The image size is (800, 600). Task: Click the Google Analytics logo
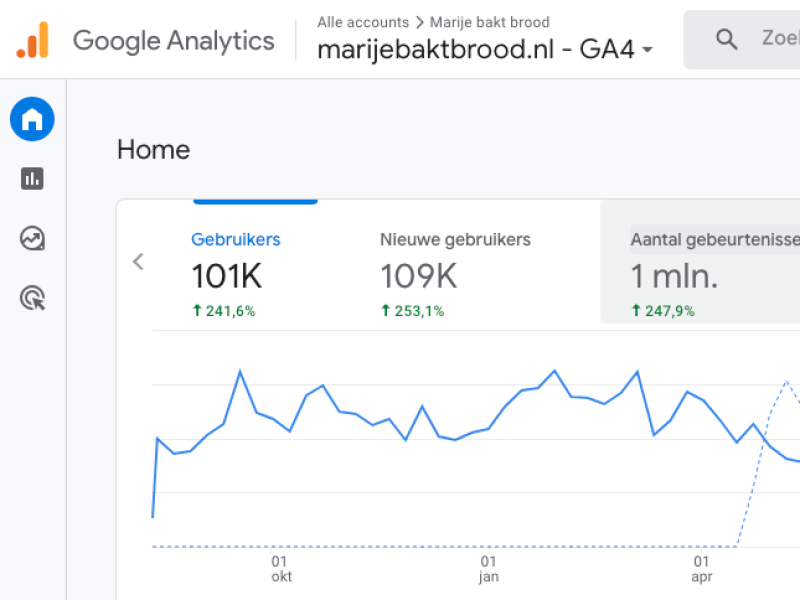pos(172,41)
